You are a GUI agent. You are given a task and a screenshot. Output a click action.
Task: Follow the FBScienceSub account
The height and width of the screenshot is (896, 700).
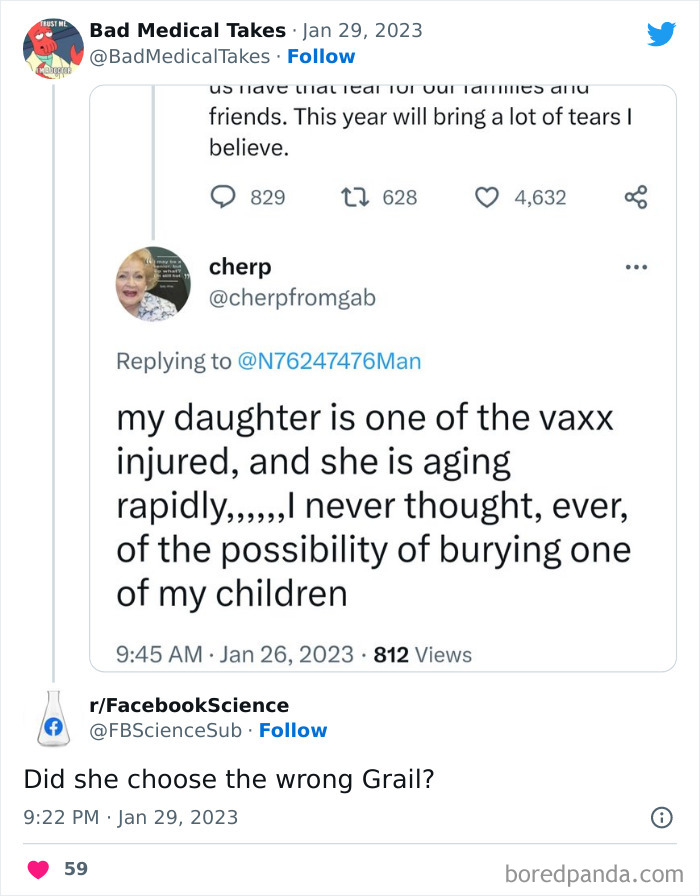click(x=293, y=731)
